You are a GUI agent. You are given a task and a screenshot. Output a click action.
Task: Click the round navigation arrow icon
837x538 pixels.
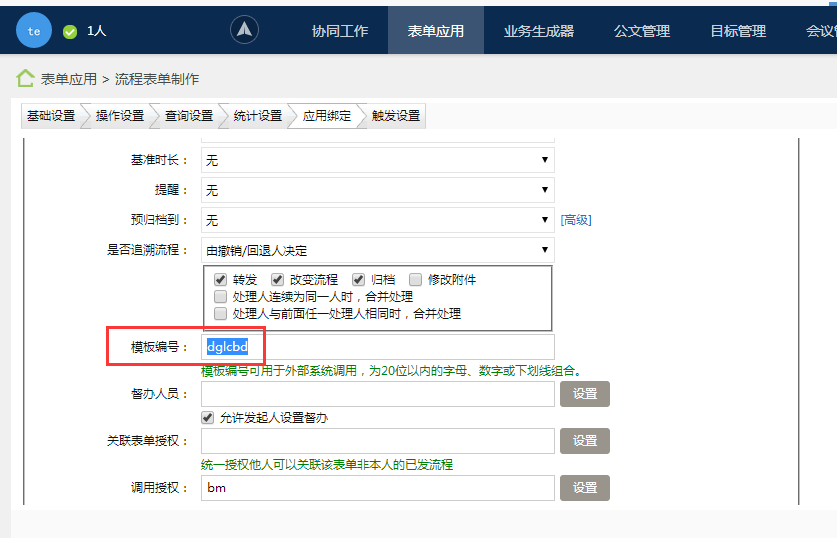tap(244, 29)
